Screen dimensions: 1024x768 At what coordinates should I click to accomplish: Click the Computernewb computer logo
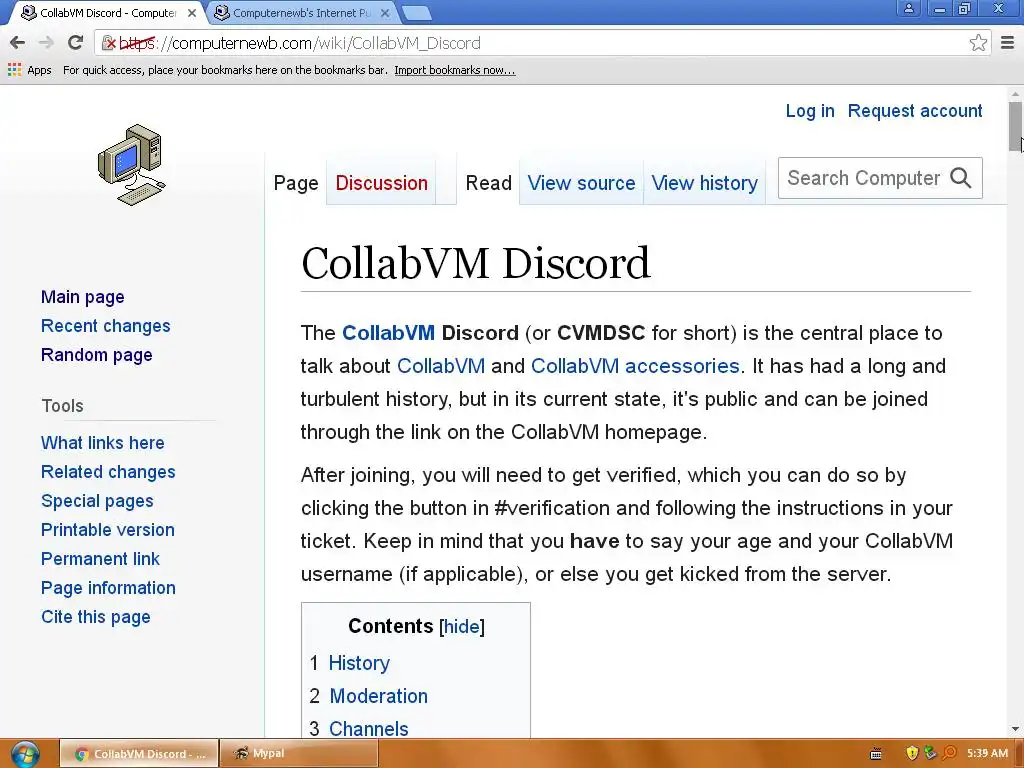tap(132, 165)
